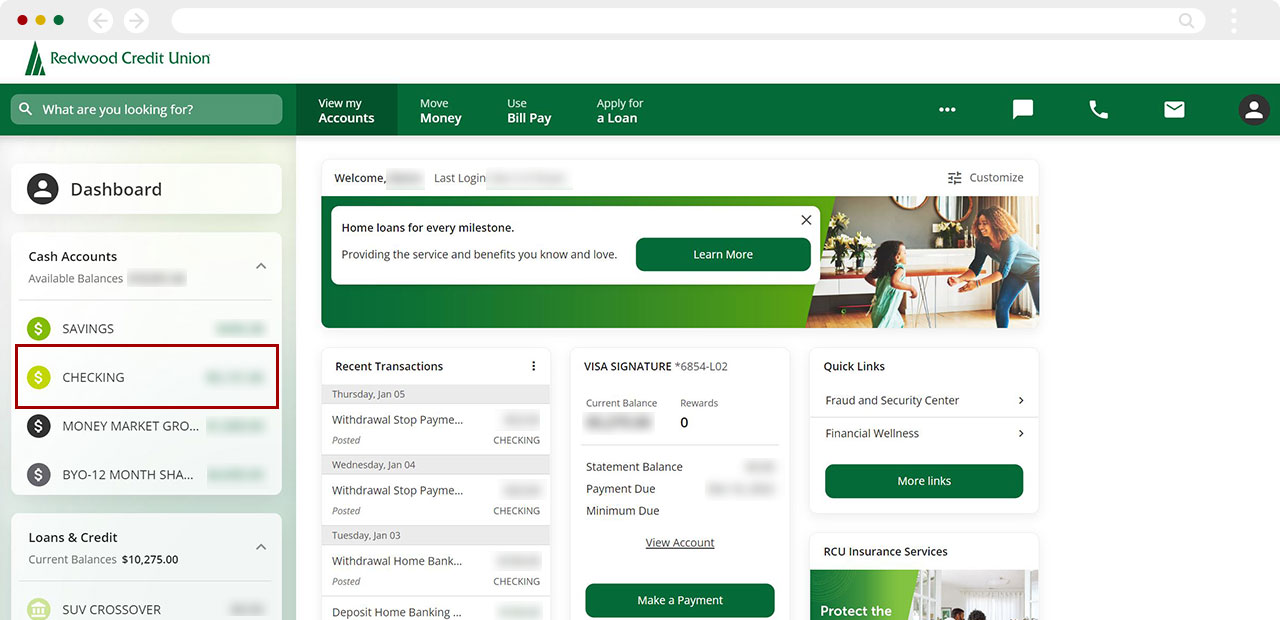Click the Wednesday, Jan 04 date header
This screenshot has width=1280, height=620.
(436, 465)
